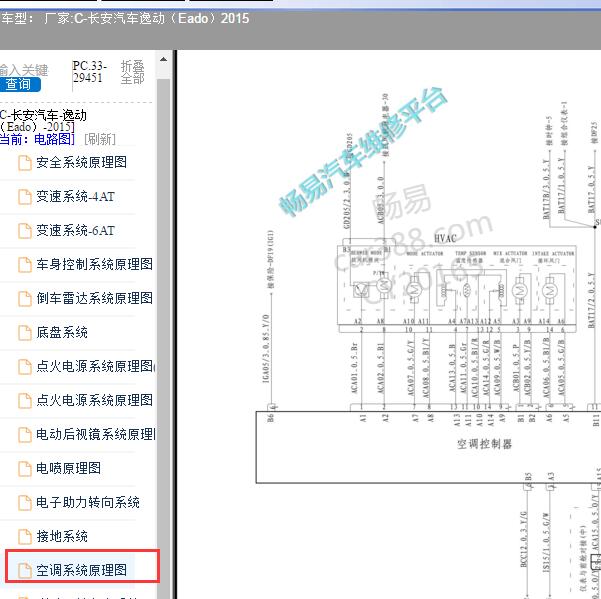Click file icon beside 安全系统原理图
The width and height of the screenshot is (601, 599).
click(25, 163)
